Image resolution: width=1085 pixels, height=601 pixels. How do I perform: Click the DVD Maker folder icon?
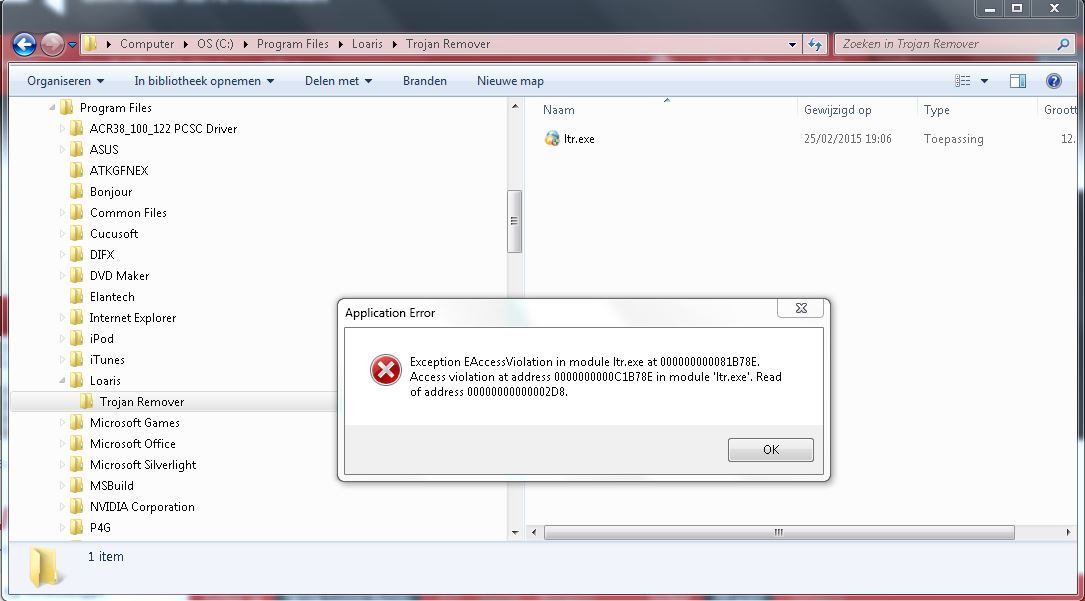click(77, 275)
